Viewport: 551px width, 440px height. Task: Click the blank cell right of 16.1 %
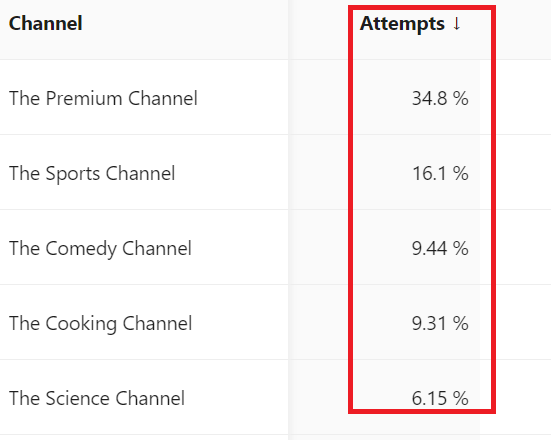[523, 172]
